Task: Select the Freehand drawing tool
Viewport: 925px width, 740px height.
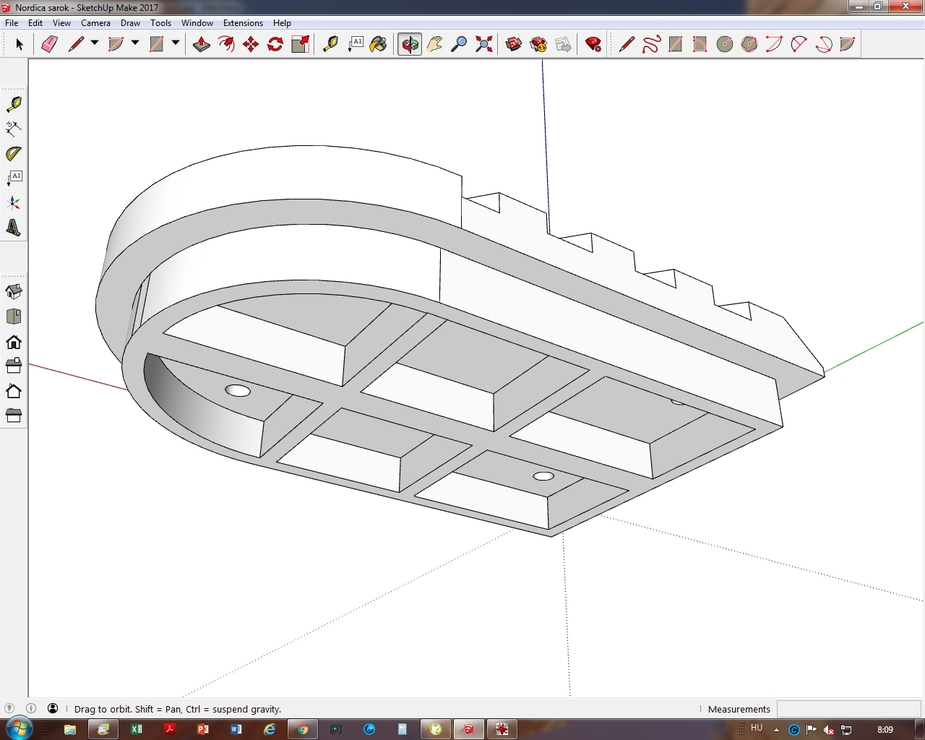Action: (x=651, y=44)
